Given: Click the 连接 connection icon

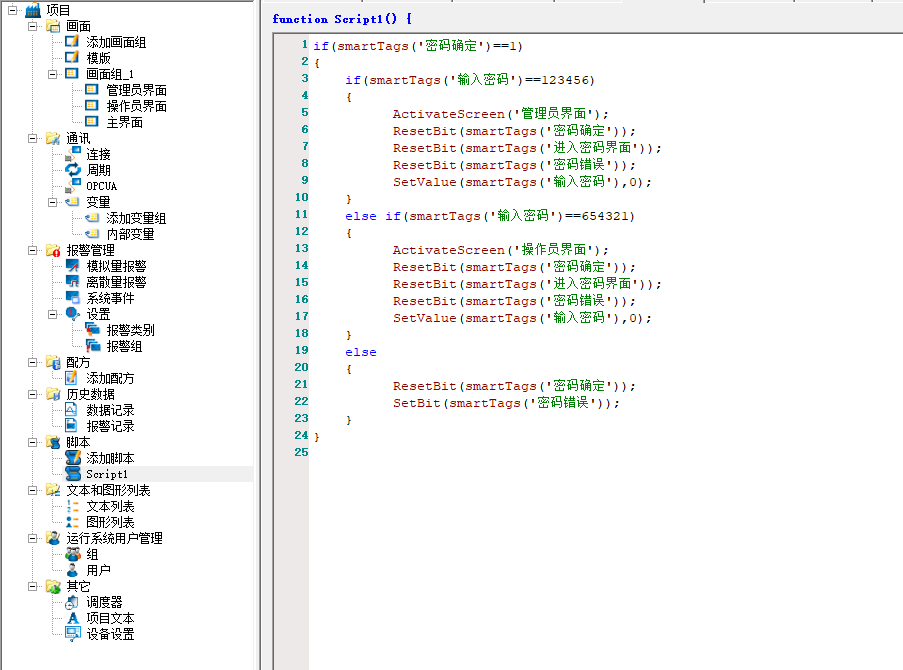Looking at the screenshot, I should pos(73,154).
